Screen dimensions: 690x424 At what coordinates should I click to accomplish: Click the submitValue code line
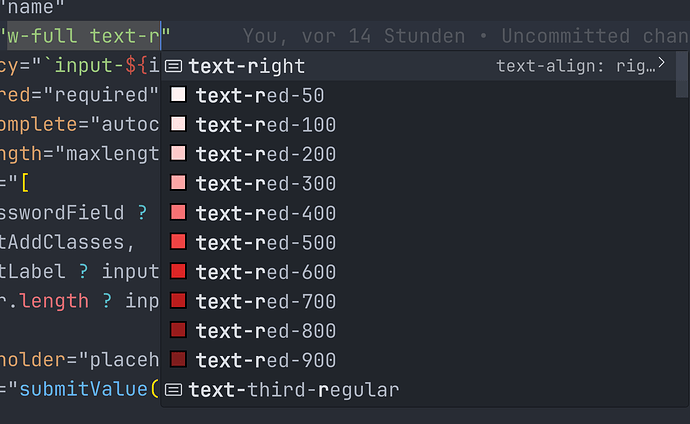click(x=80, y=389)
